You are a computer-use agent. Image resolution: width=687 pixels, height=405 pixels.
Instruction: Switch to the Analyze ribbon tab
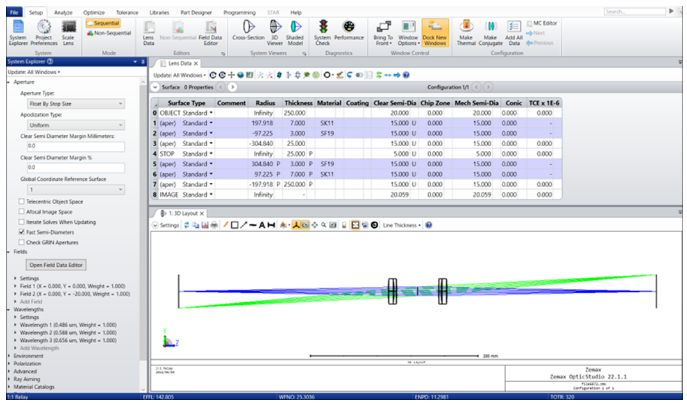tap(63, 13)
